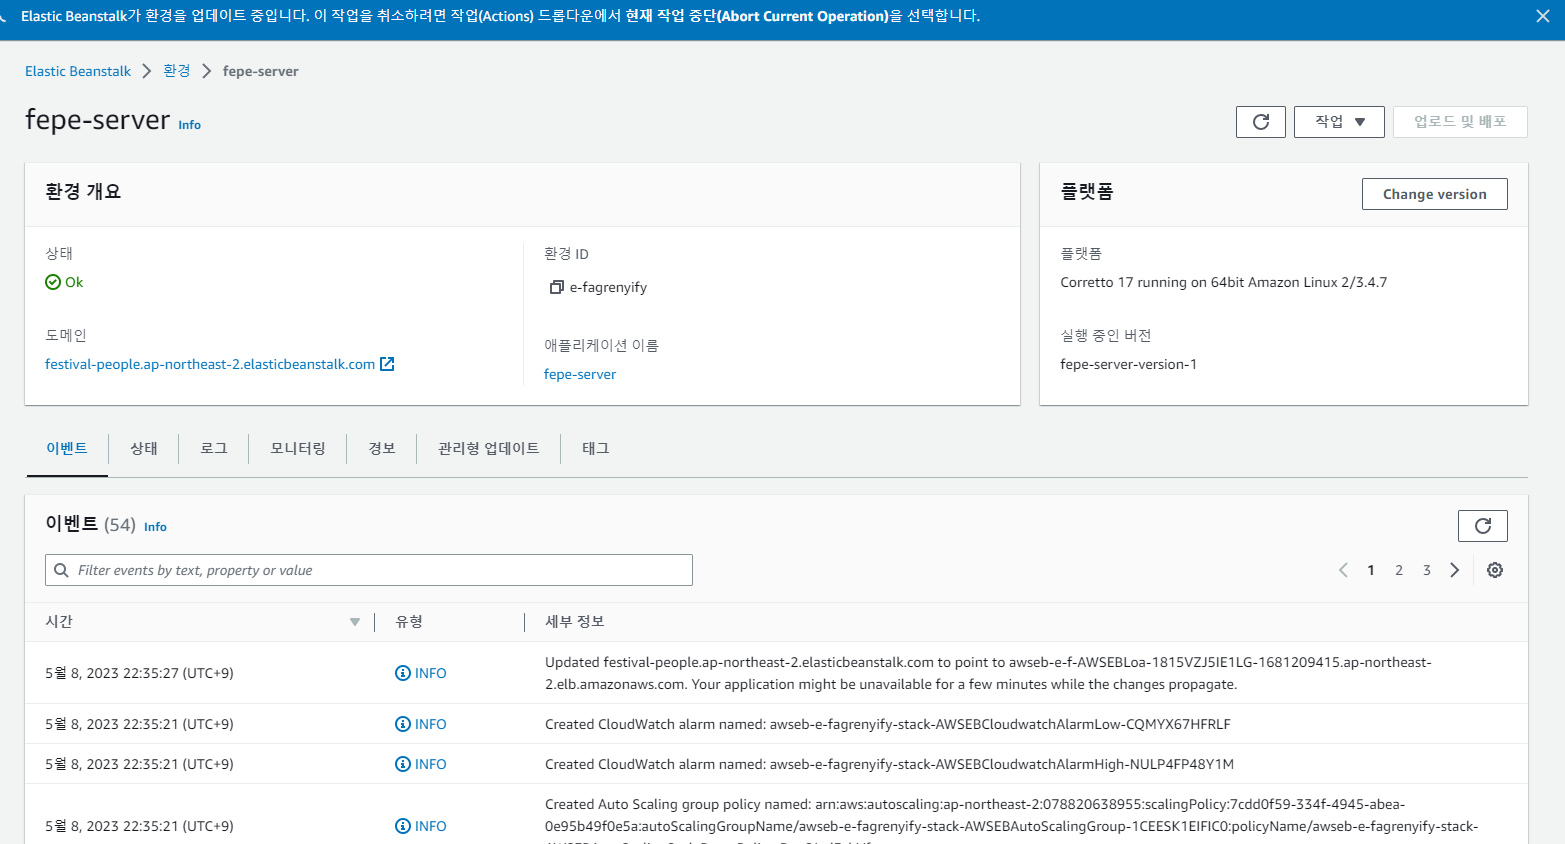Select the 'Updated festival-people' event detail text

988,673
